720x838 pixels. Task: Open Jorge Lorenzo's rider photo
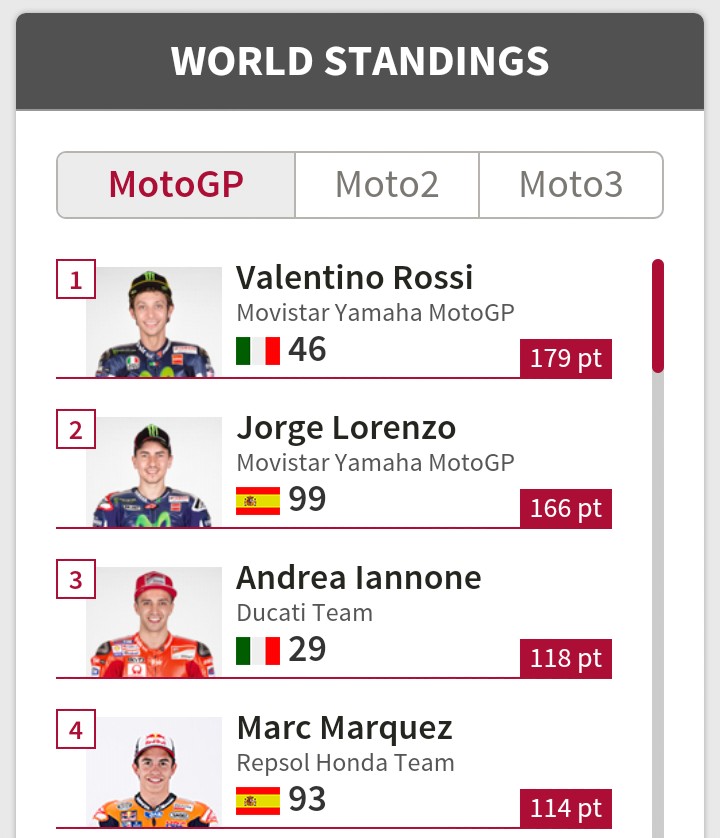[x=154, y=472]
